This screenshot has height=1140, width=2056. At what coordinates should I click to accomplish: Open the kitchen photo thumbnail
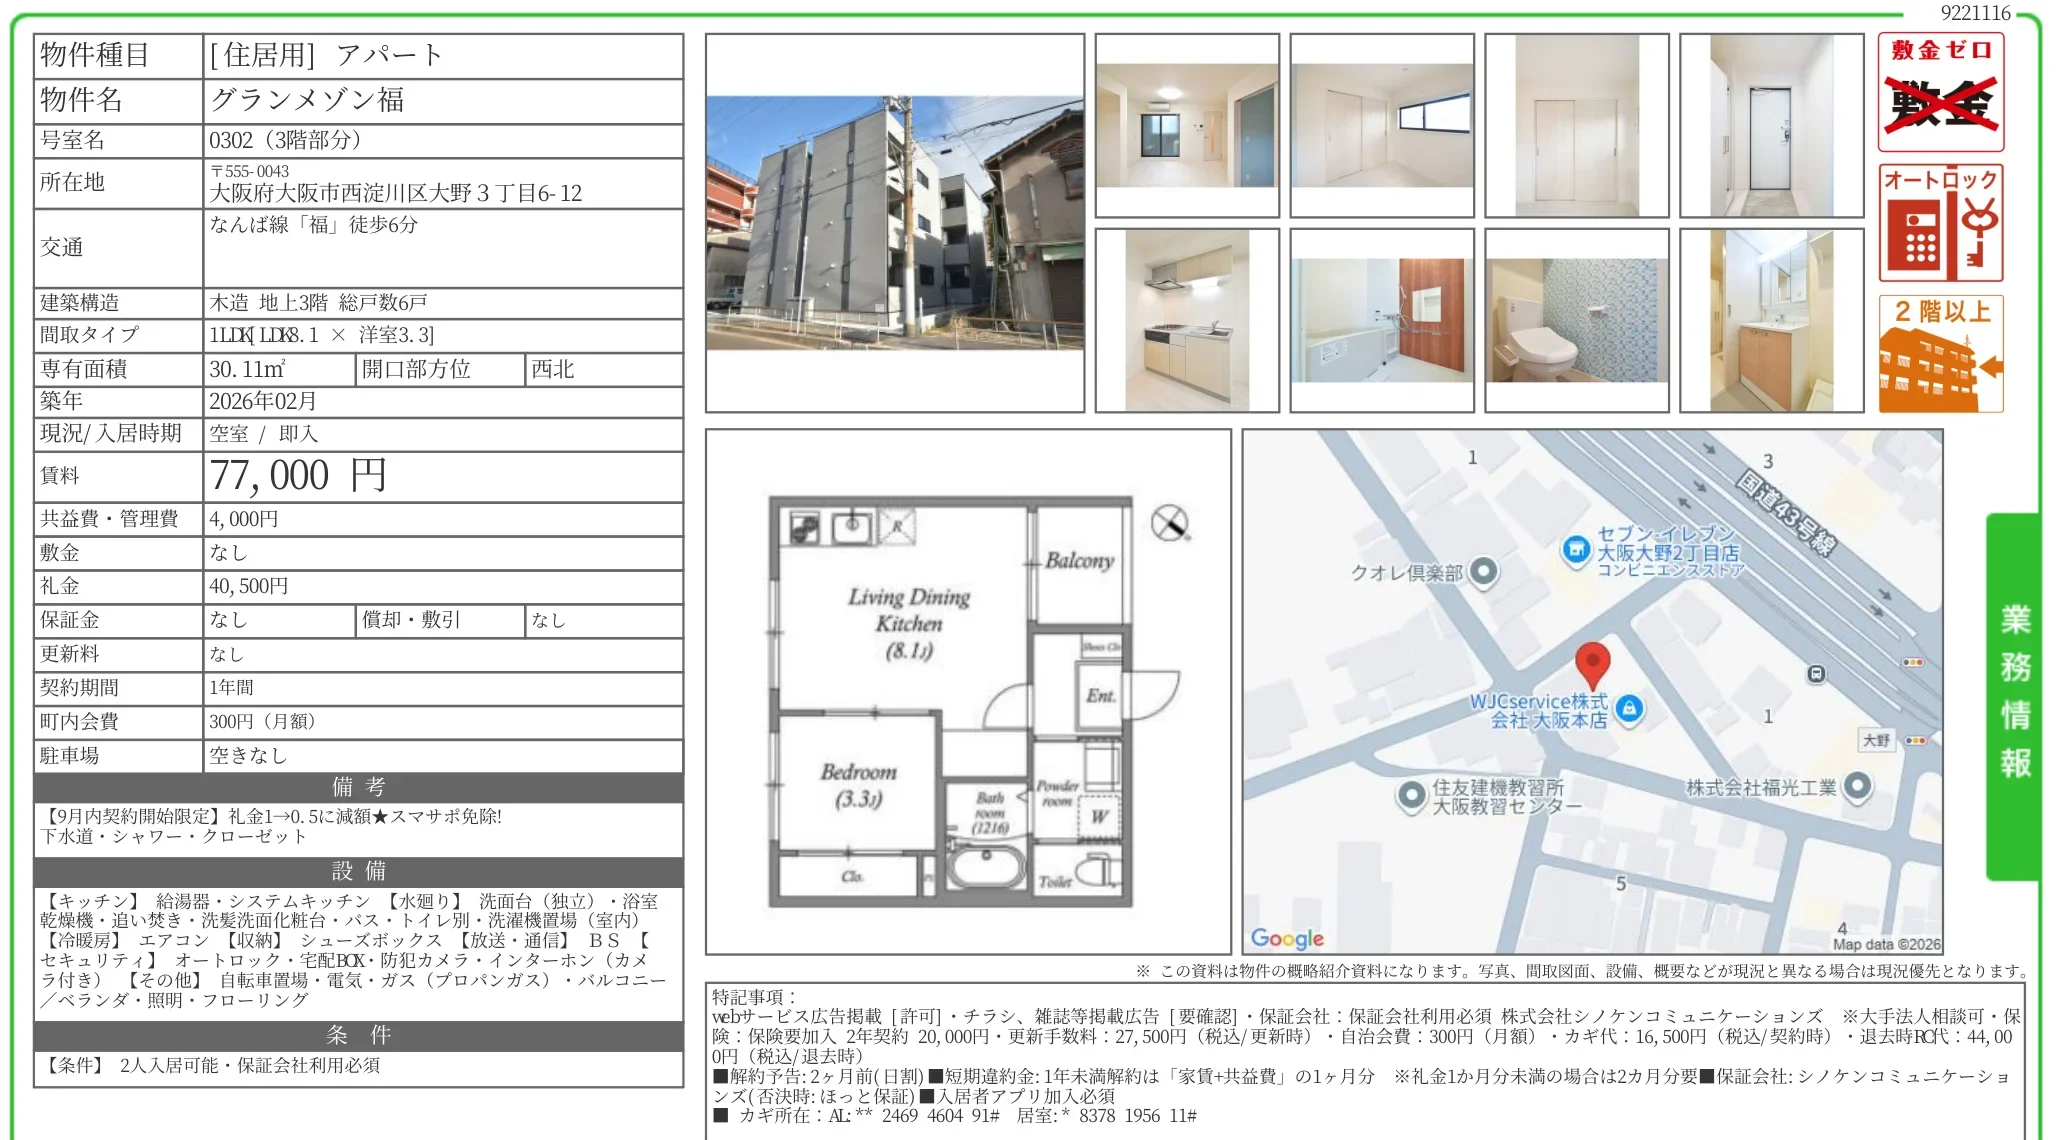click(1187, 321)
